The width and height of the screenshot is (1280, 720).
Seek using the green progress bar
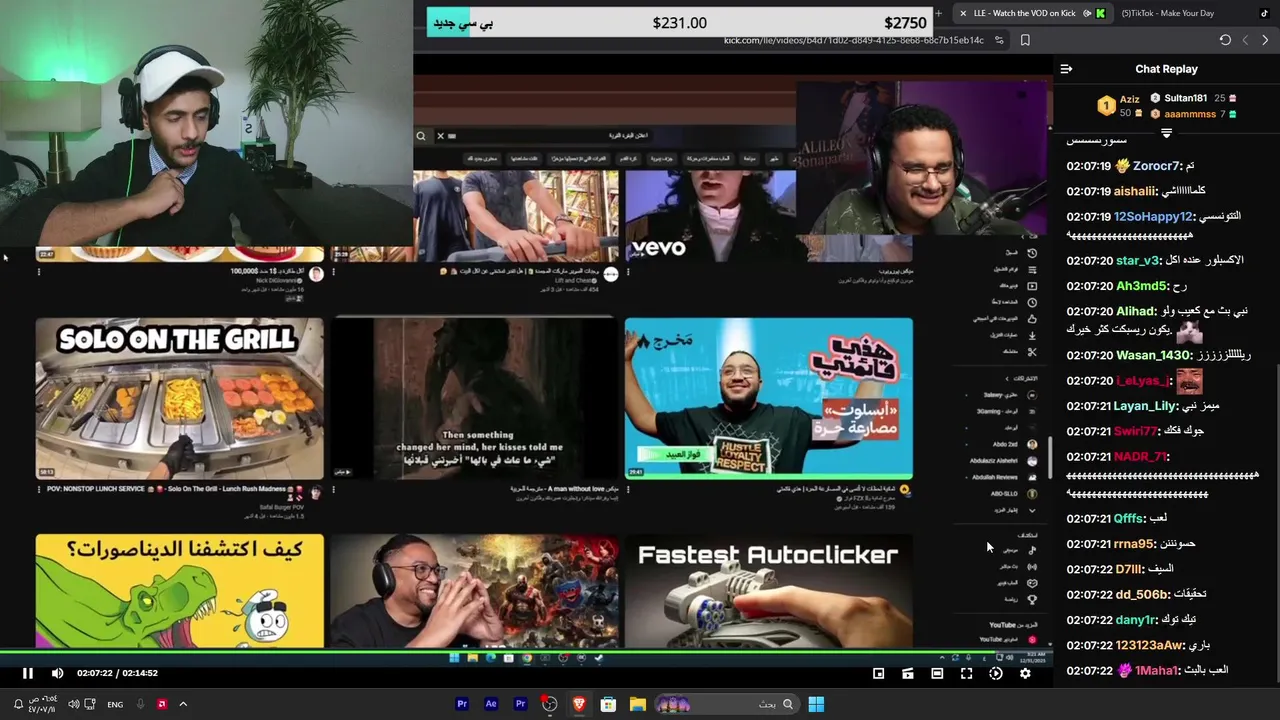pyautogui.click(x=526, y=652)
